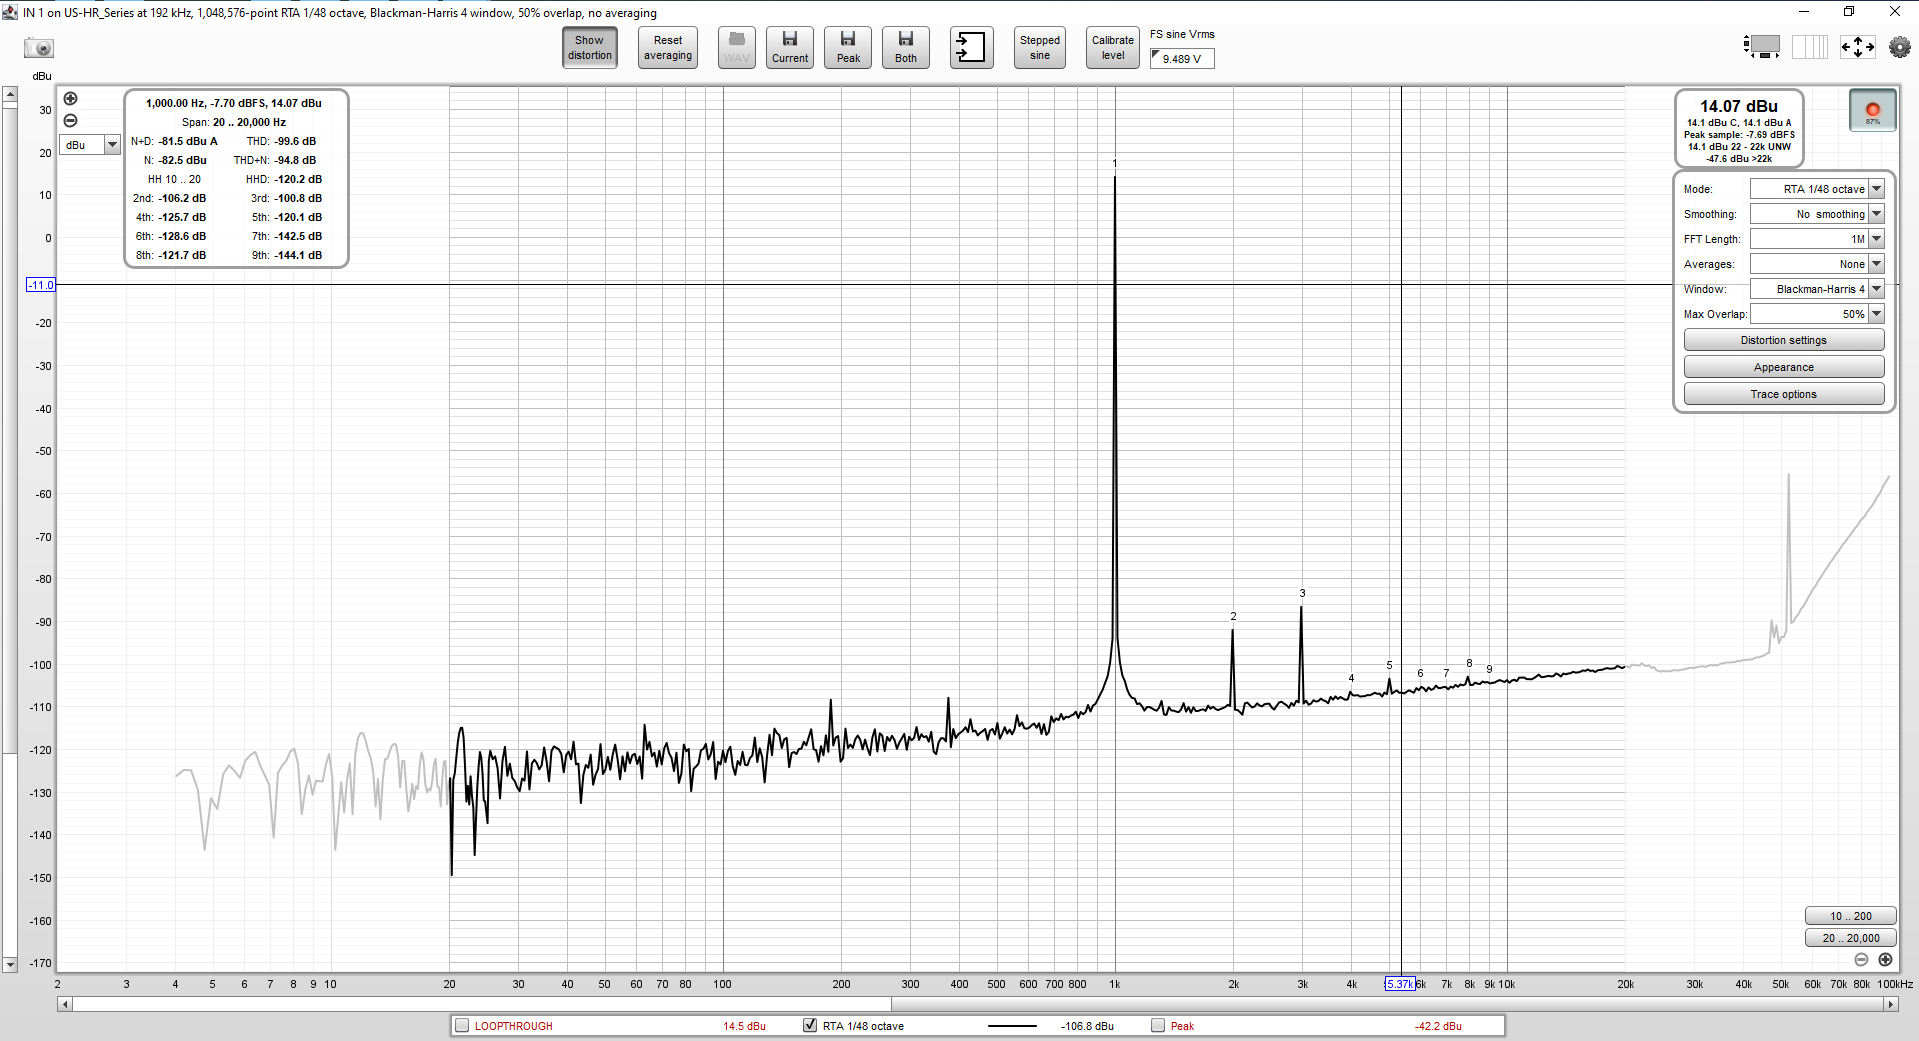This screenshot has height=1041, width=1919.
Task: Zoom out horizontal axis minus icon
Action: (1861, 960)
